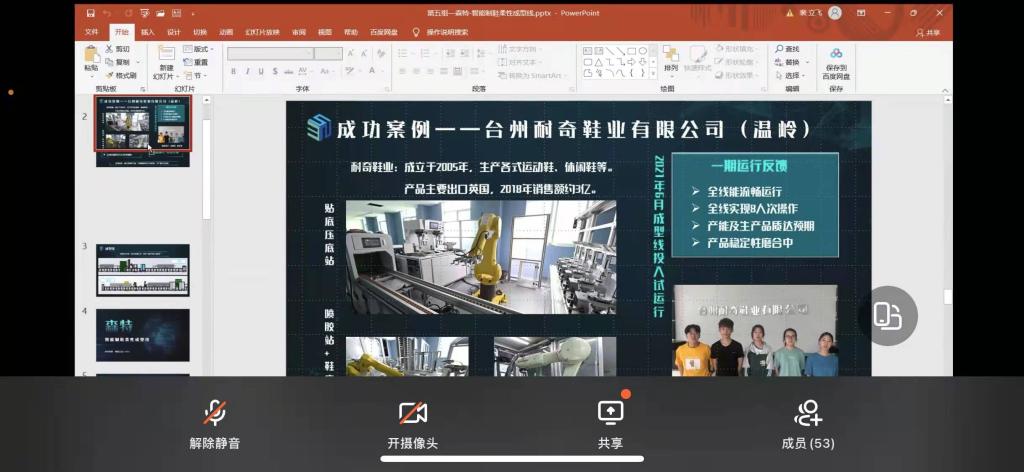
Task: Tap the floating phone-rotate orientation button
Action: coord(888,316)
